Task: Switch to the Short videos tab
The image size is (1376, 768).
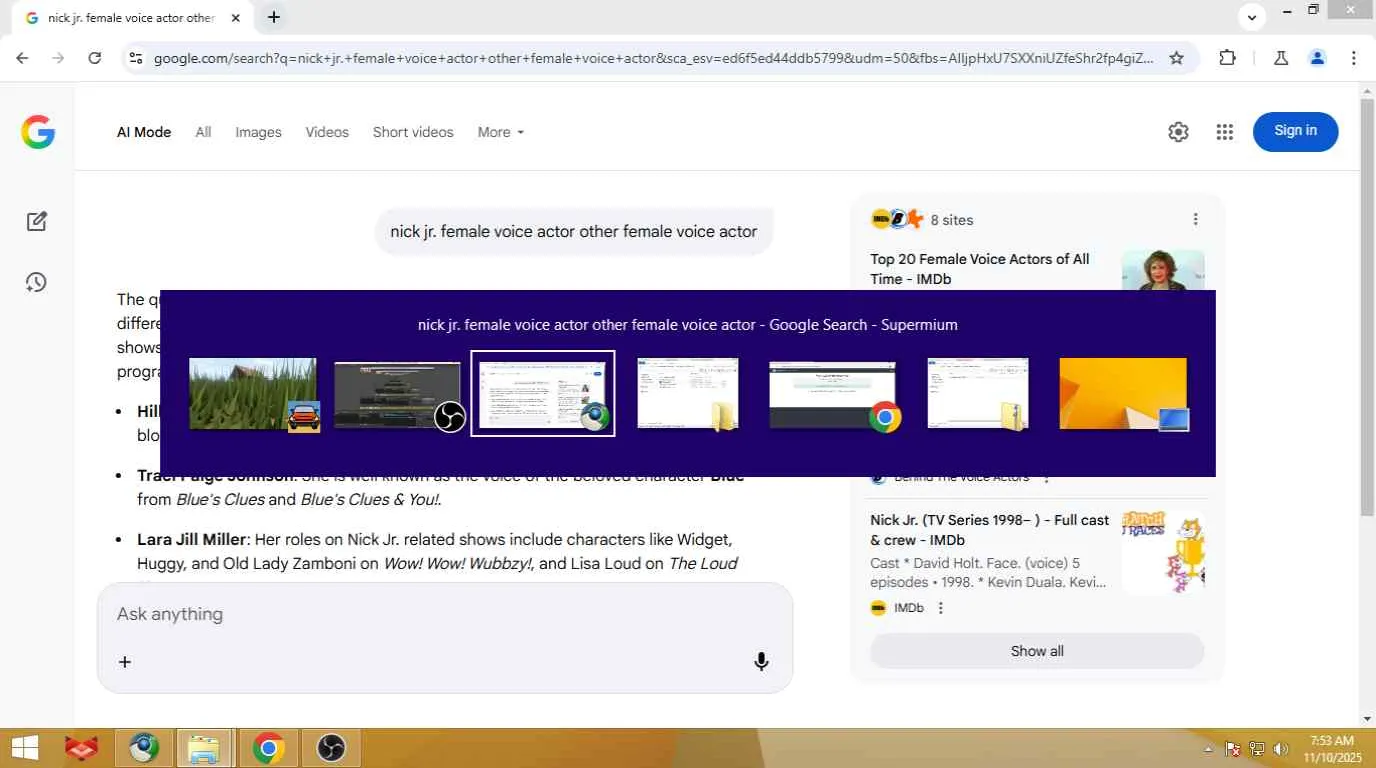Action: pyautogui.click(x=413, y=132)
